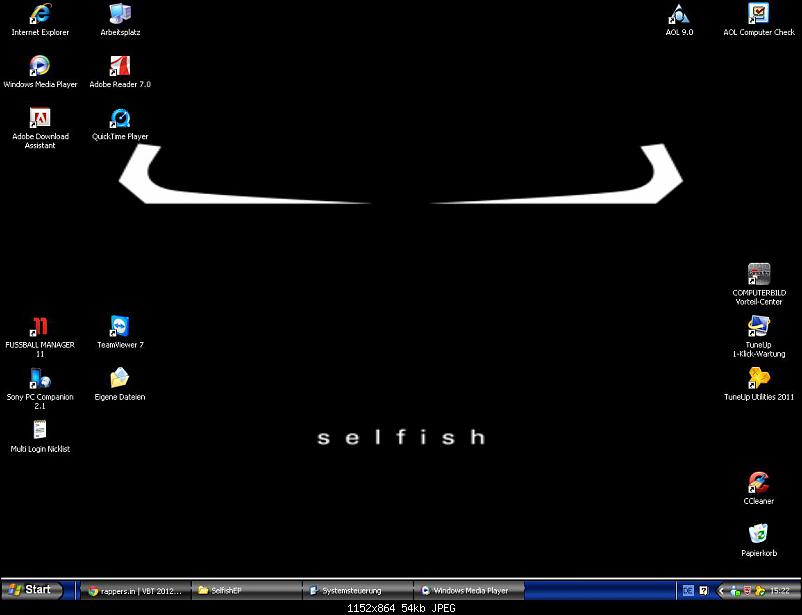Image resolution: width=802 pixels, height=615 pixels.
Task: Select AOL Computer Check icon
Action: point(759,15)
